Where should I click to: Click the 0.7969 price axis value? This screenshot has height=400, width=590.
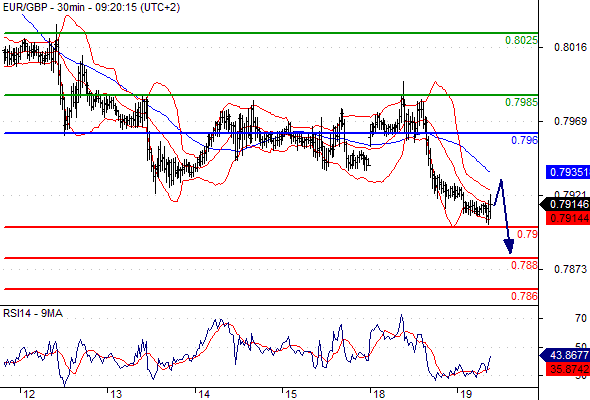click(x=570, y=121)
